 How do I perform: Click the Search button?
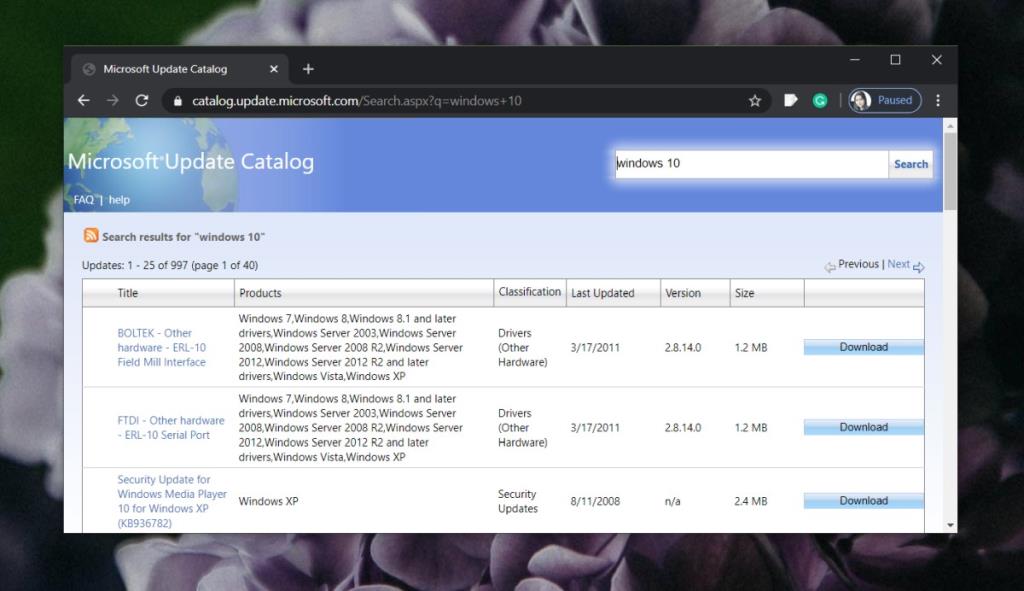point(910,163)
